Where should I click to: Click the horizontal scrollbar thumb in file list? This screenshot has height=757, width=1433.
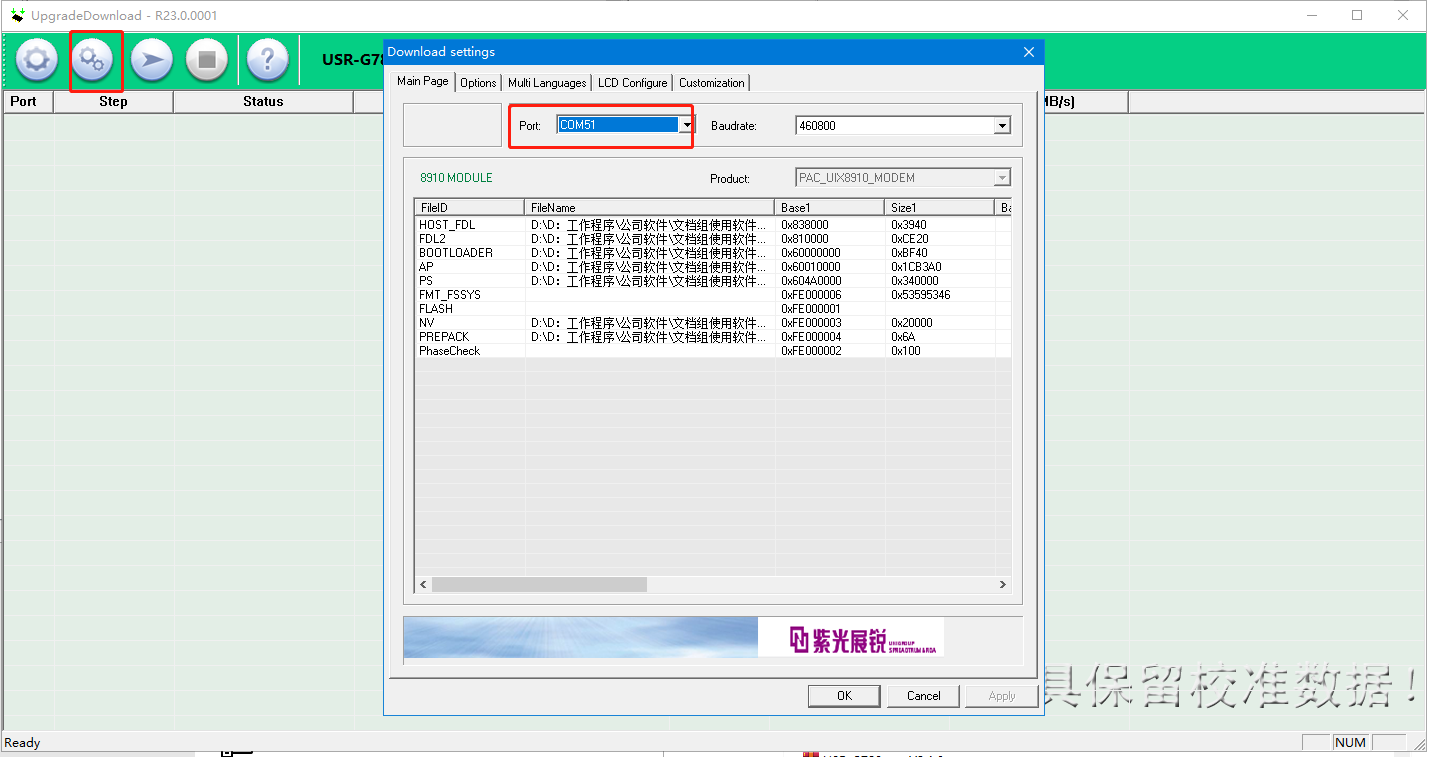click(x=539, y=584)
